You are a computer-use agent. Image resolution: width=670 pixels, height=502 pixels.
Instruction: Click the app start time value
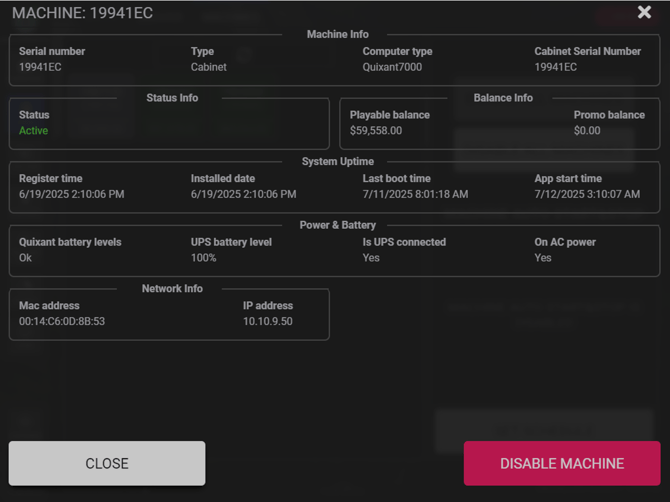pos(587,194)
